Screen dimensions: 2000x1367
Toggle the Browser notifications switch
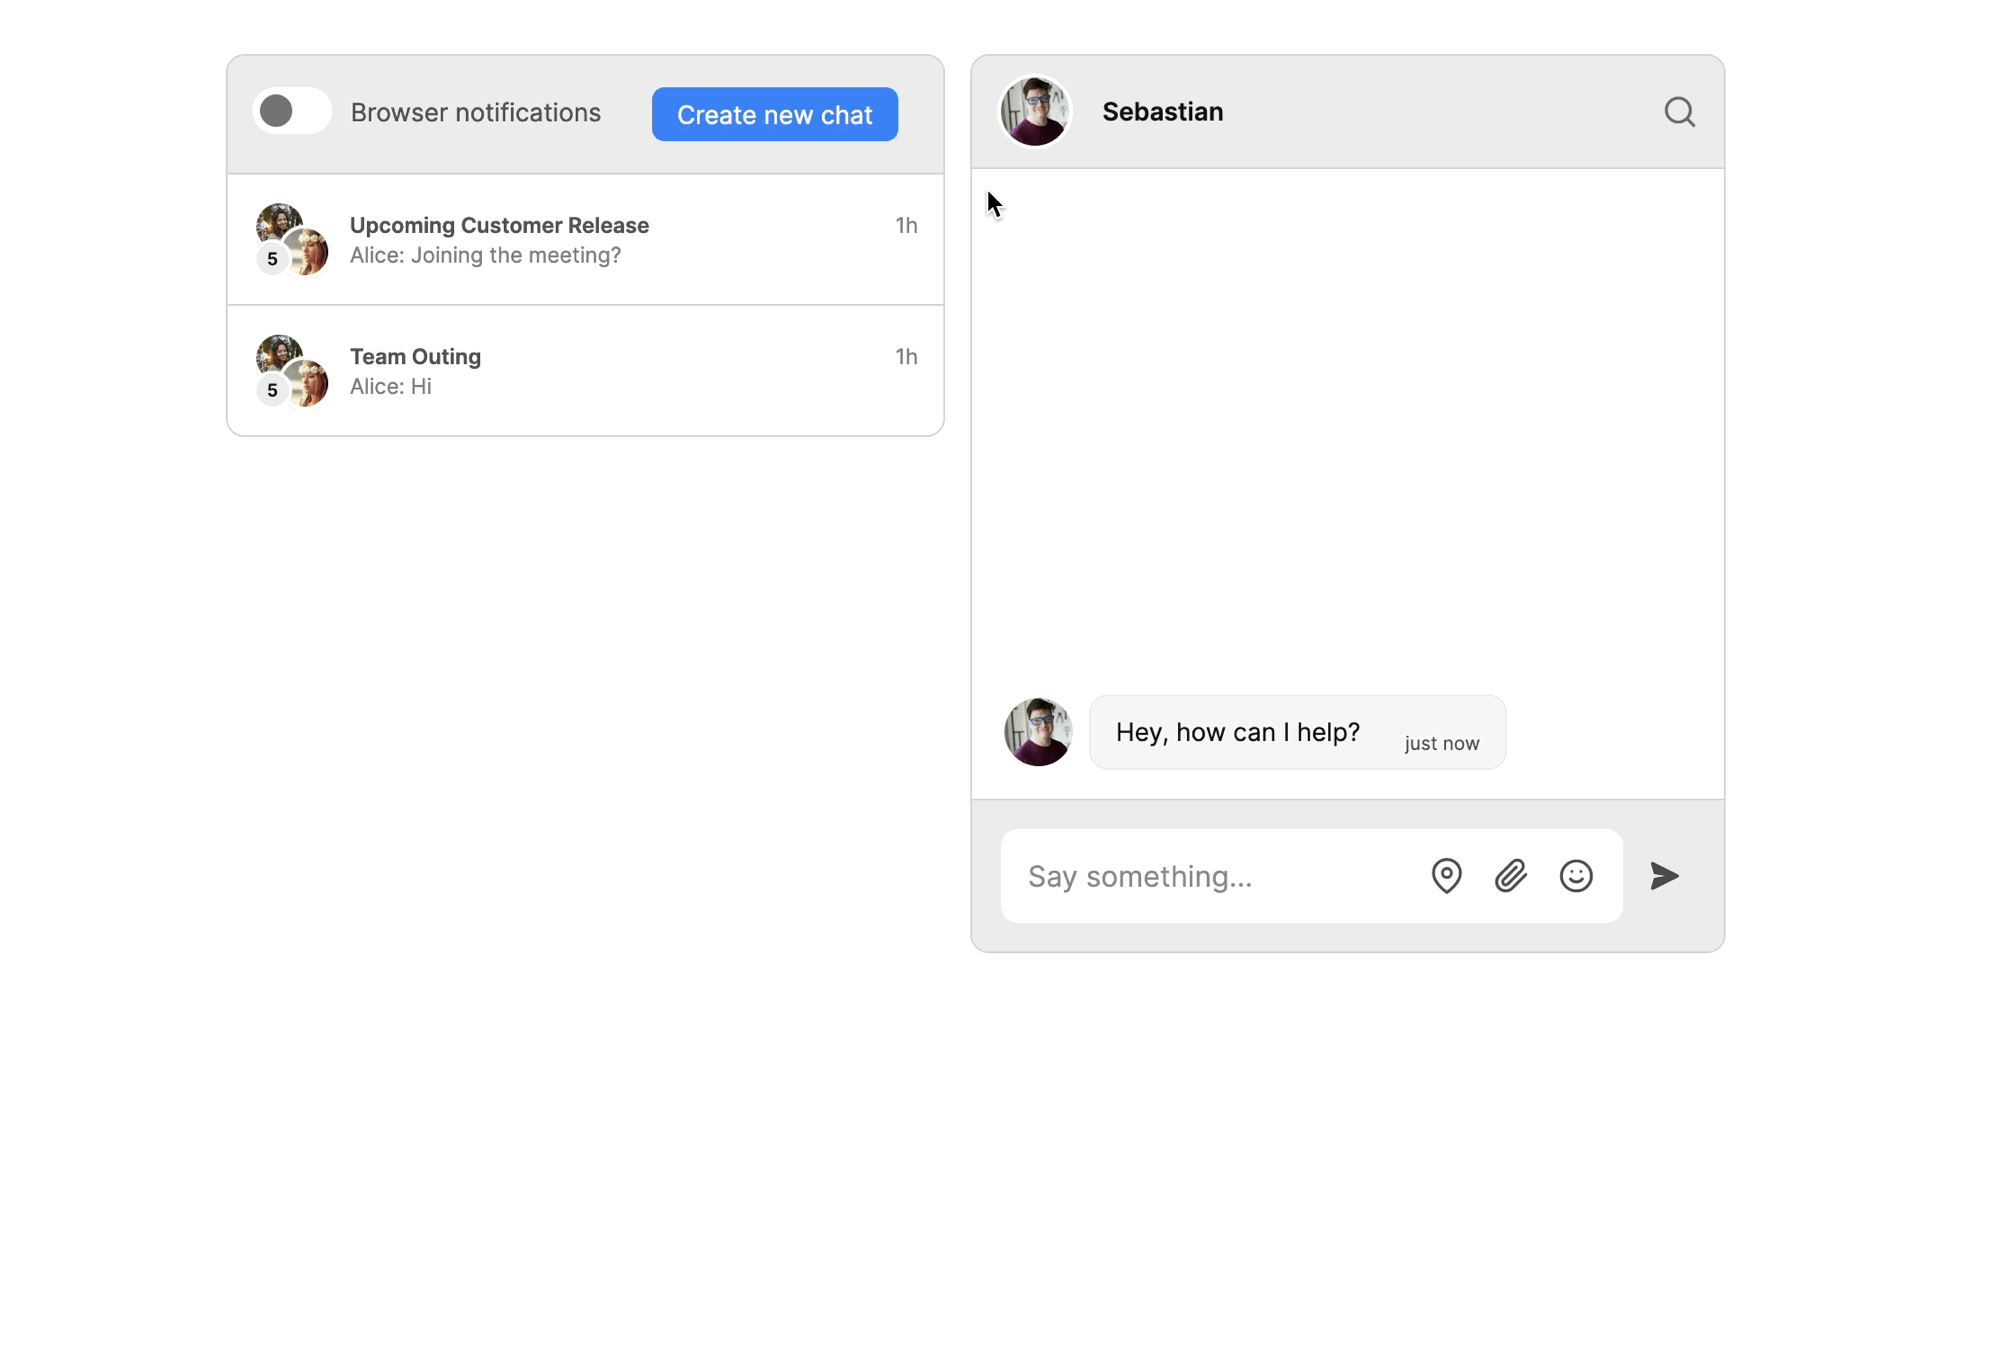click(x=292, y=111)
